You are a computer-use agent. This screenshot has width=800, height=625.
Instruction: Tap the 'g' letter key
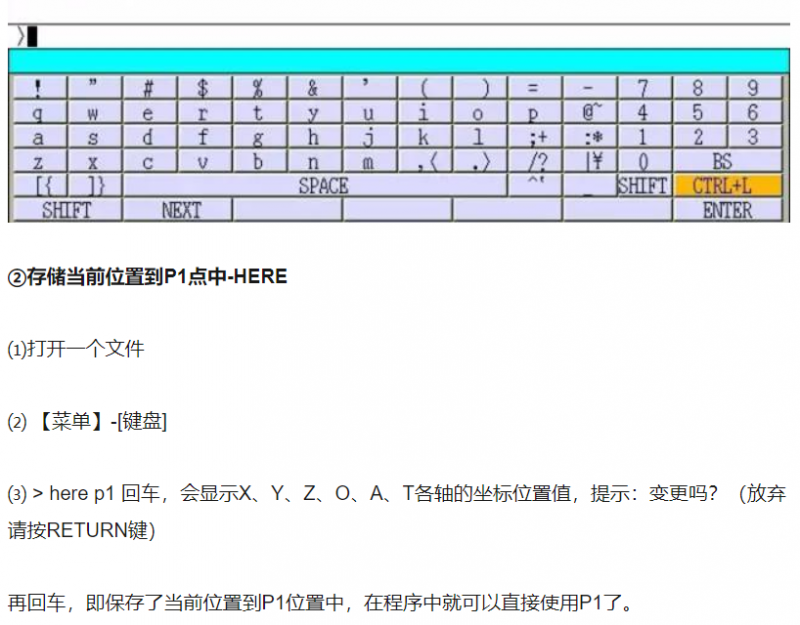click(260, 137)
